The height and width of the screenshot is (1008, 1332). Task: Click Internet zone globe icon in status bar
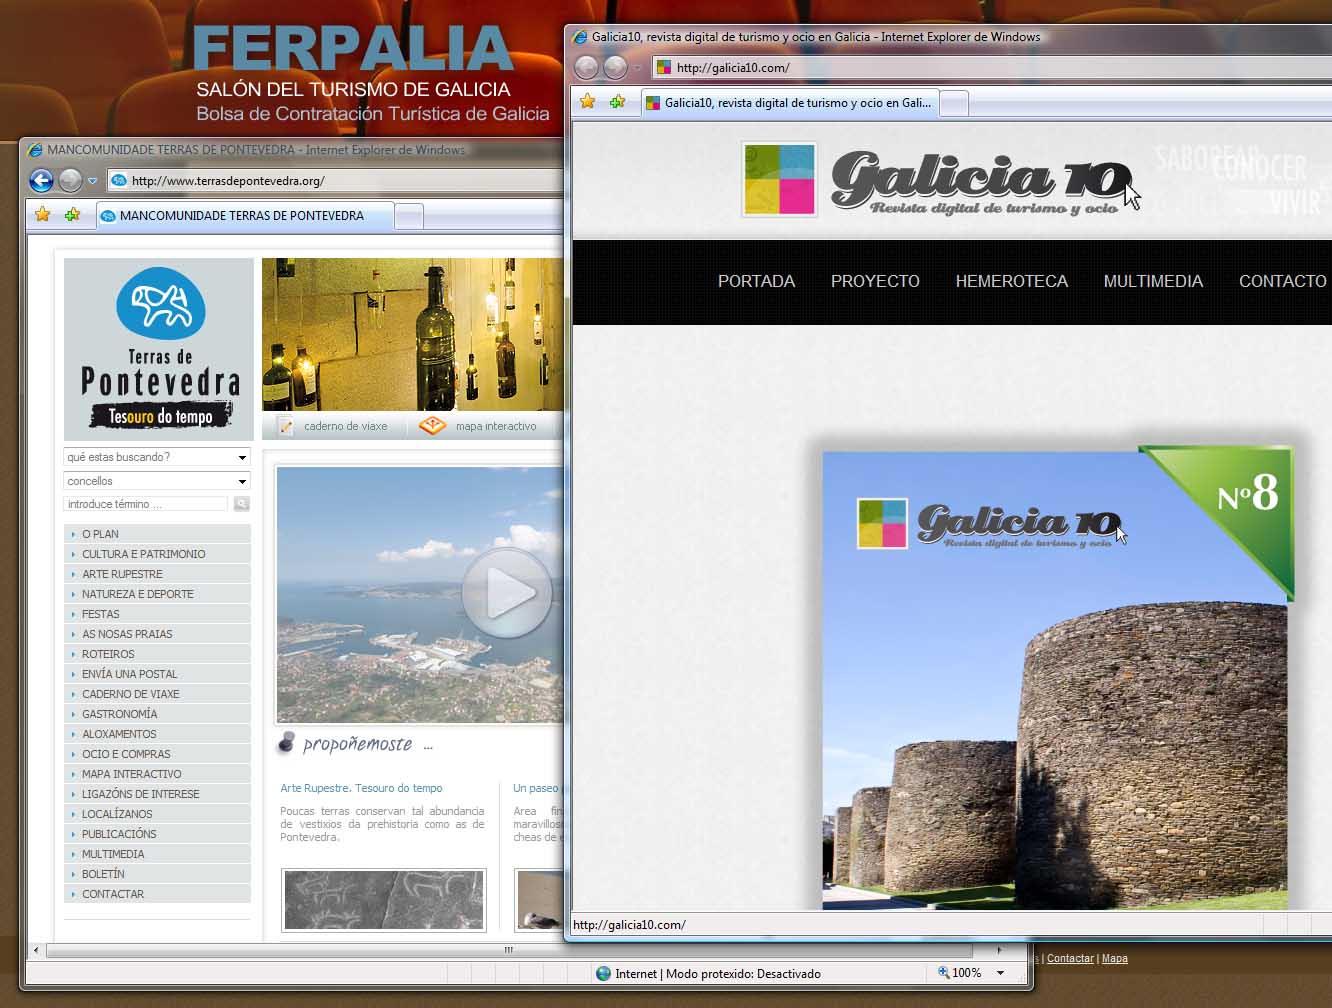coord(603,973)
